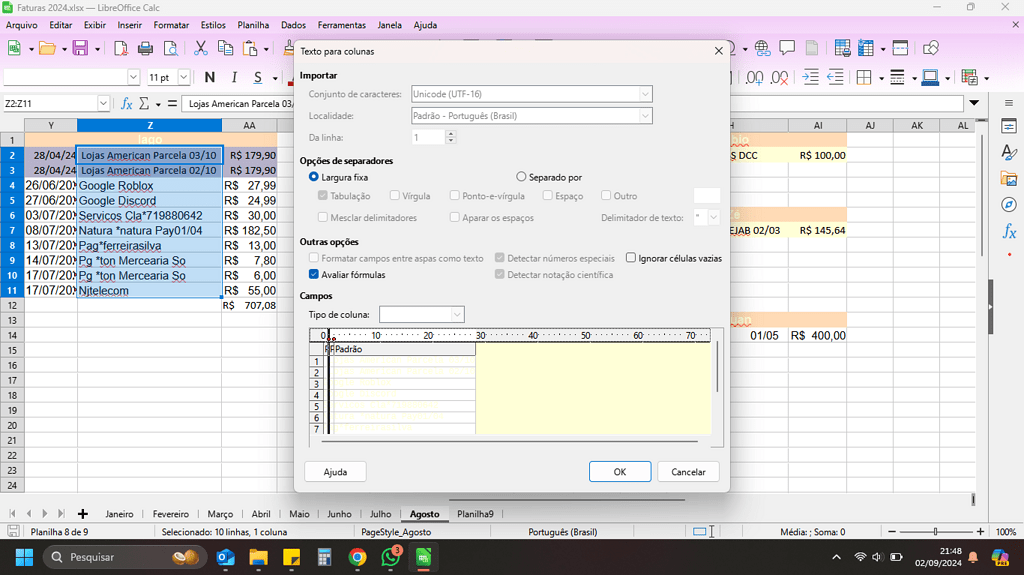Click the Add decimal place icon

755,78
